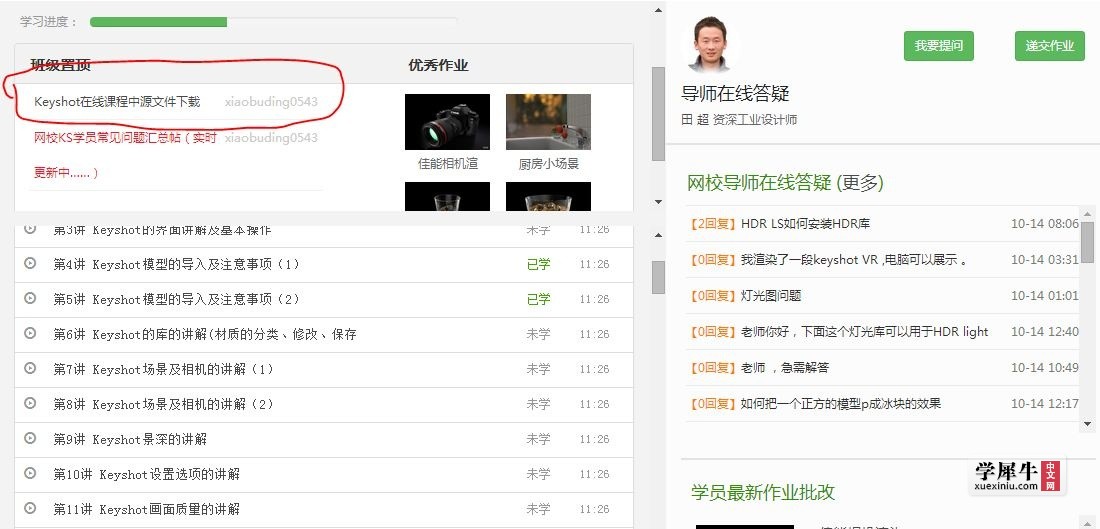Image resolution: width=1100 pixels, height=529 pixels.
Task: Open lesson 第7讲 Keyshot场景及相机的讲解（1）
Action: (163, 370)
